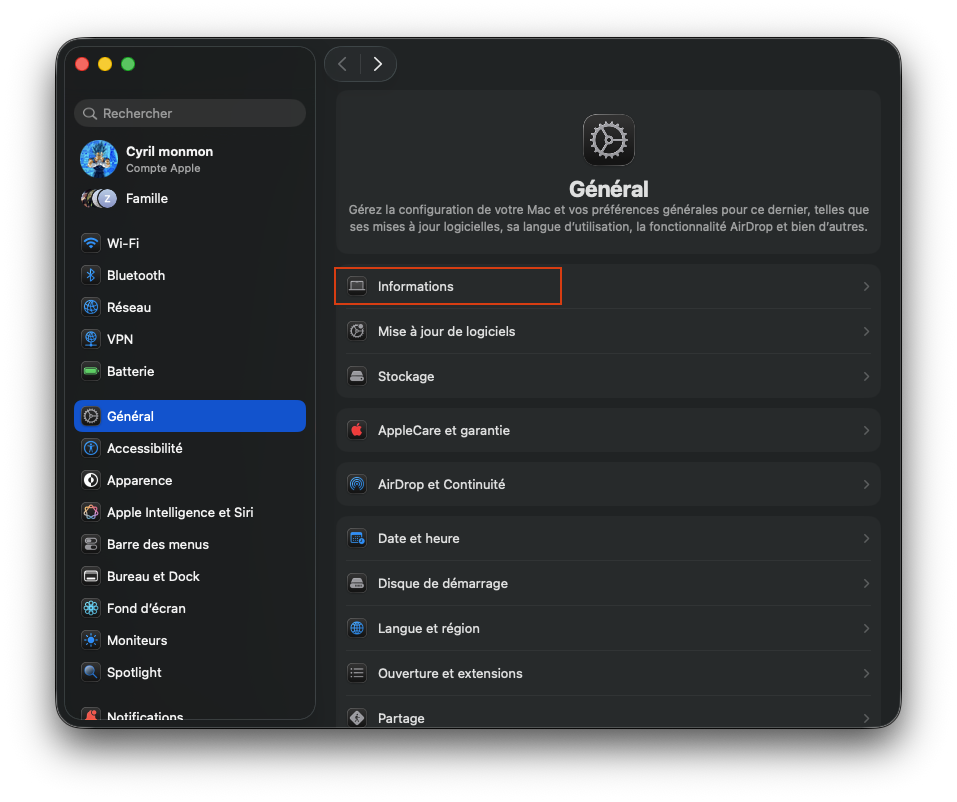Click the Bluetooth icon in sidebar
The image size is (957, 802).
point(91,275)
